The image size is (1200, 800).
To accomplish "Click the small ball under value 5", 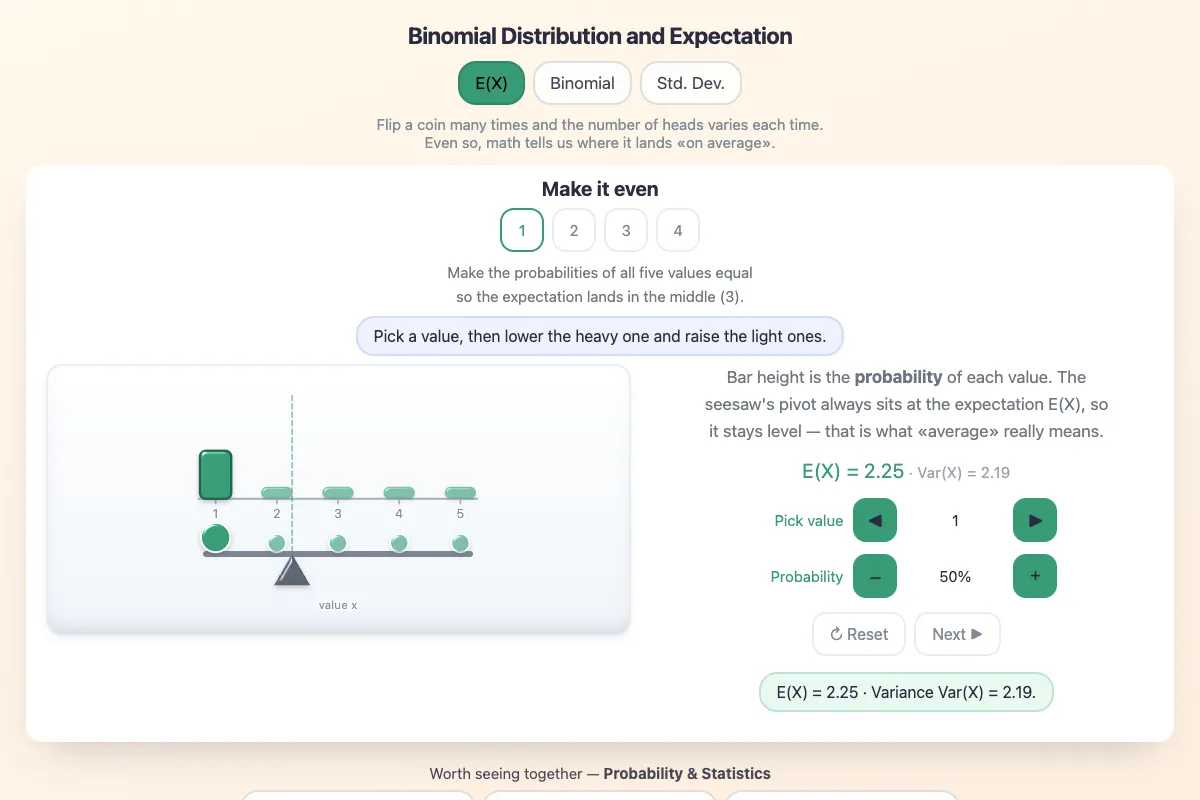I will (460, 543).
